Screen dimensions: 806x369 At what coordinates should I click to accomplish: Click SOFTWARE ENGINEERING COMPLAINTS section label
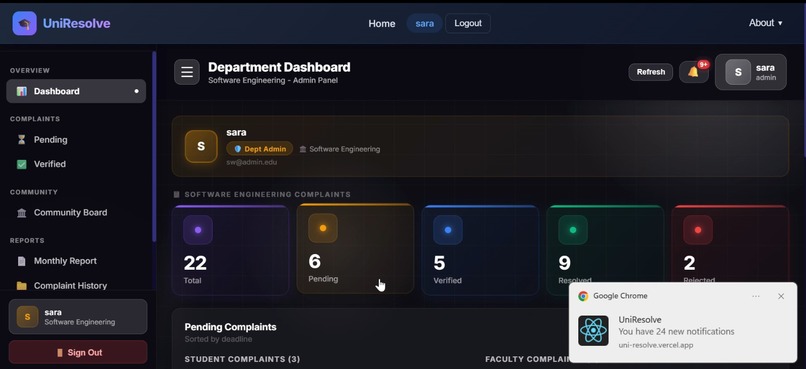[x=267, y=195]
